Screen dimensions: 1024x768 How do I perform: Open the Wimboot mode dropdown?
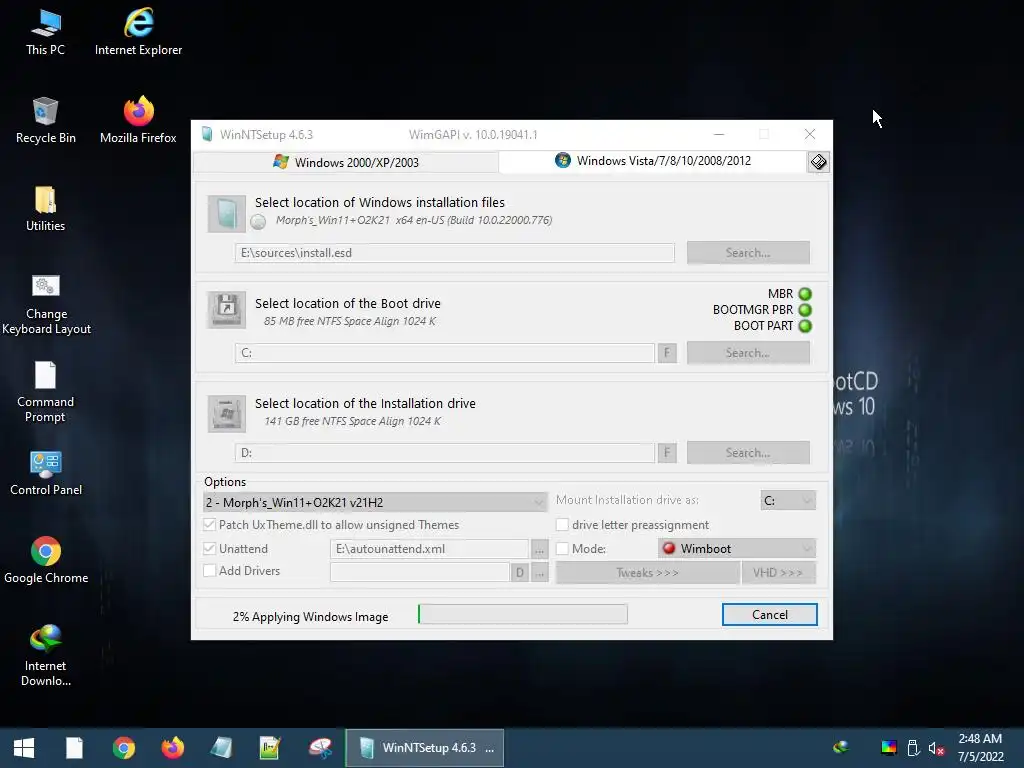pos(737,549)
